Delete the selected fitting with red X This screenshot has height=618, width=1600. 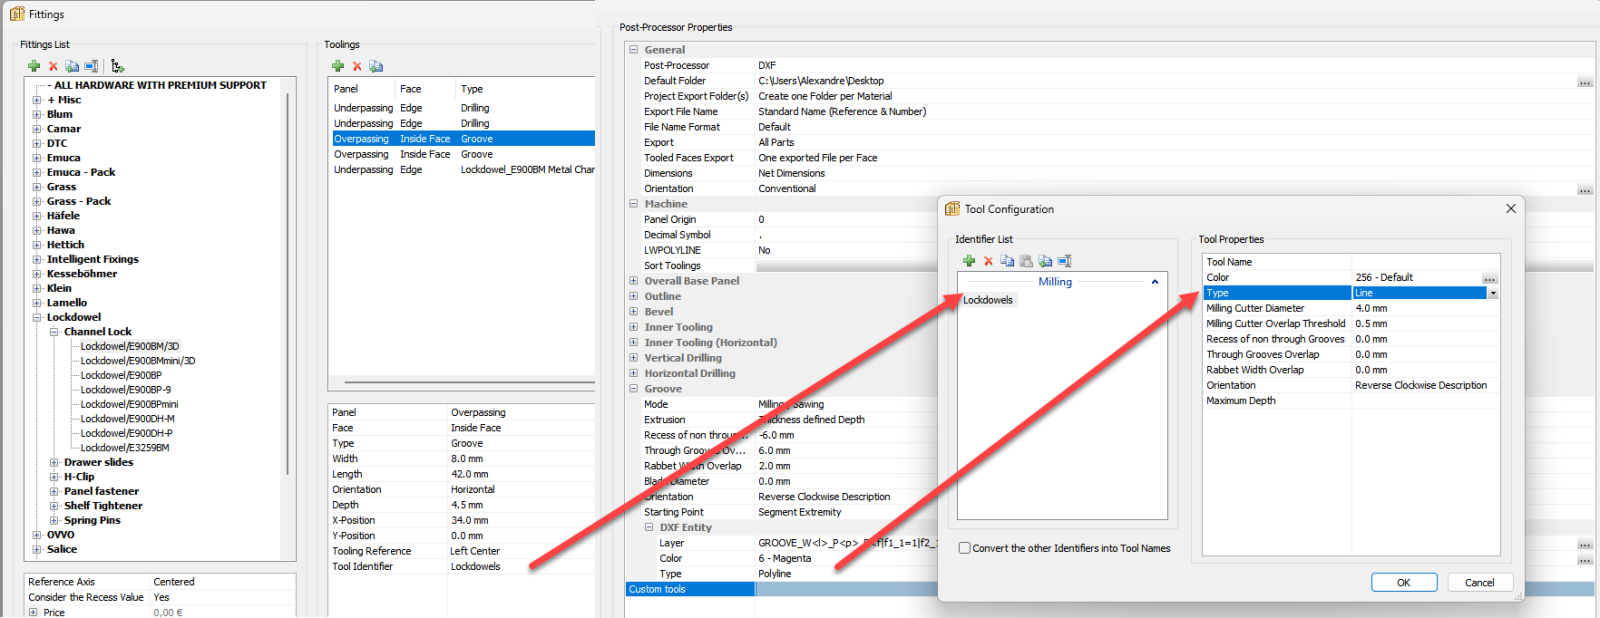(x=53, y=66)
